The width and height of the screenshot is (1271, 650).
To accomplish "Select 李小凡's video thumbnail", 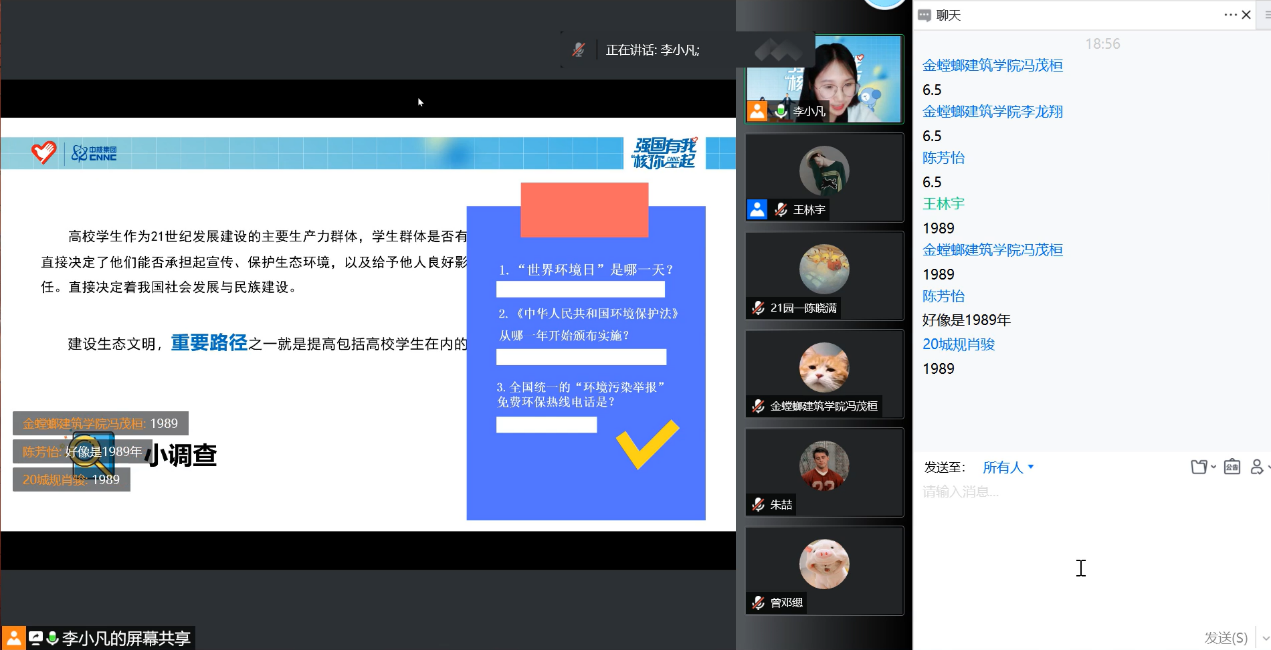I will (824, 80).
